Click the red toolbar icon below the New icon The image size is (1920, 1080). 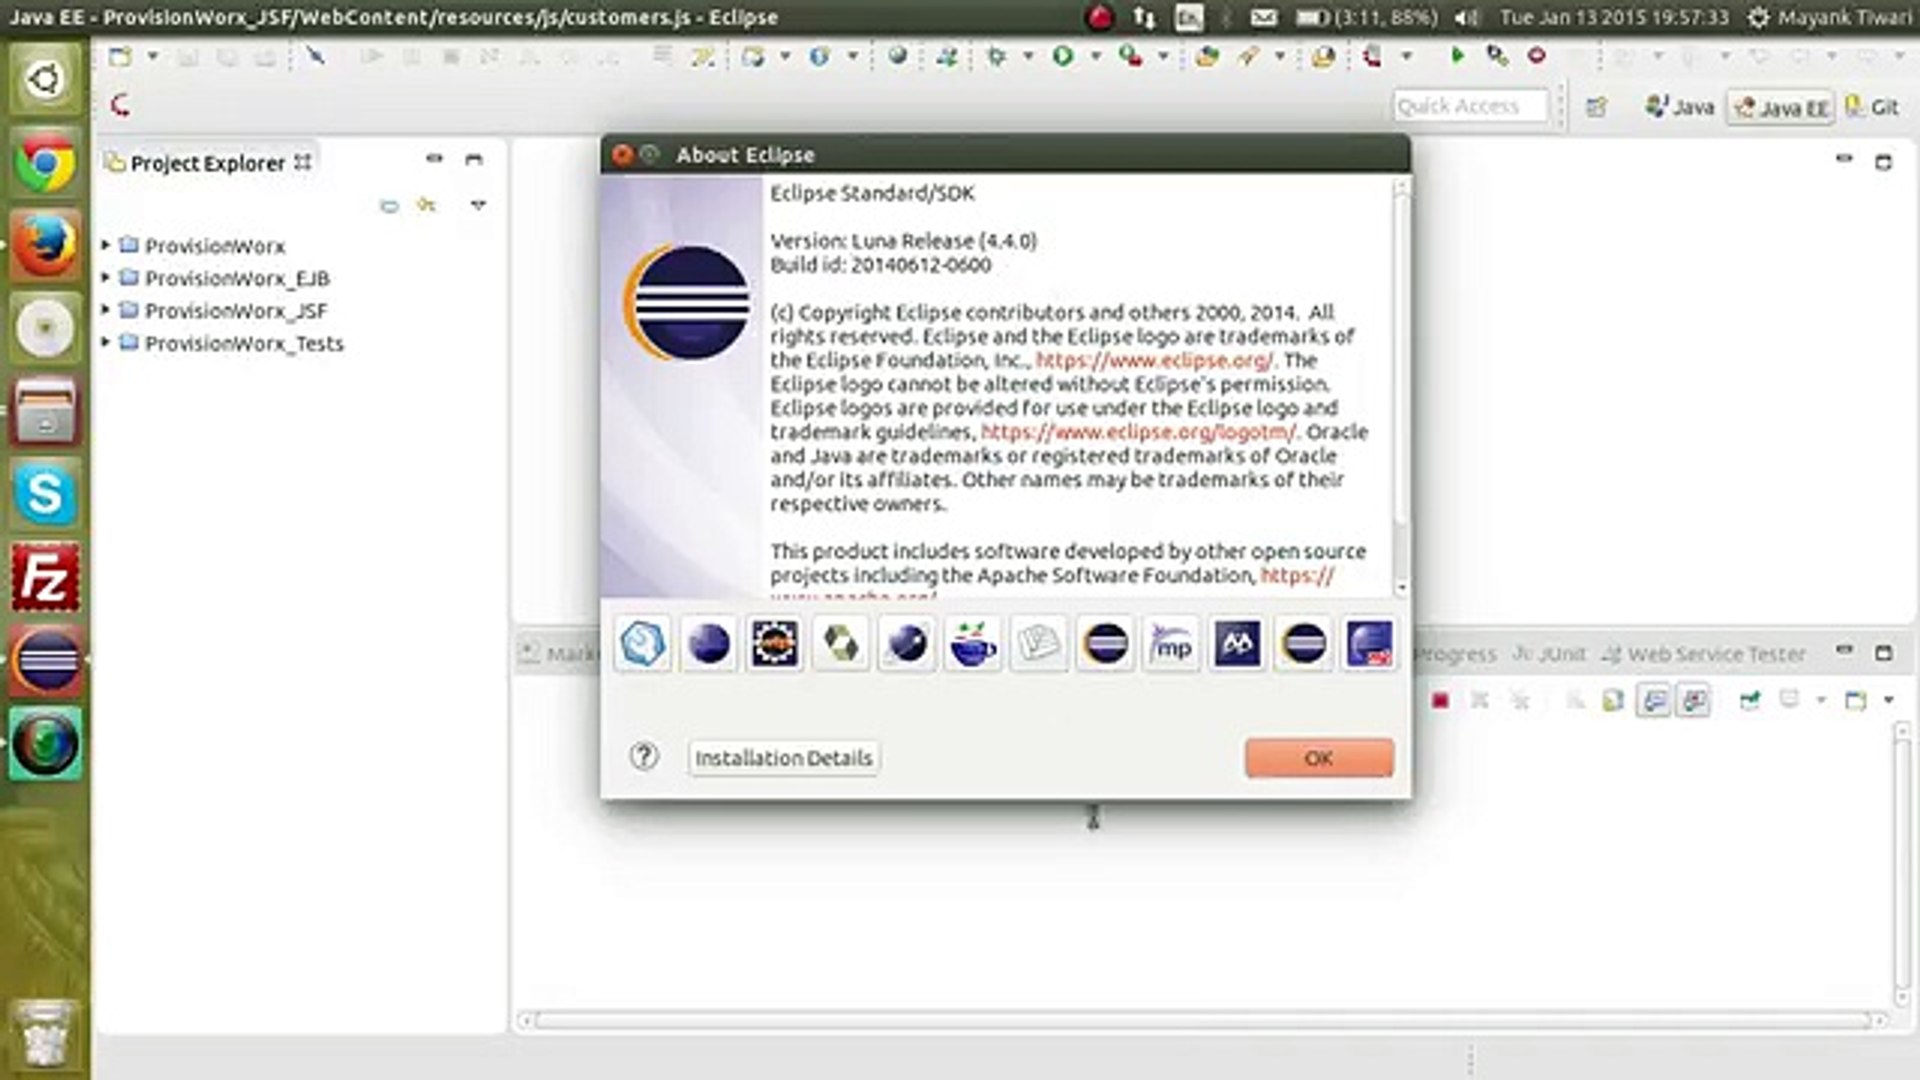coord(120,104)
